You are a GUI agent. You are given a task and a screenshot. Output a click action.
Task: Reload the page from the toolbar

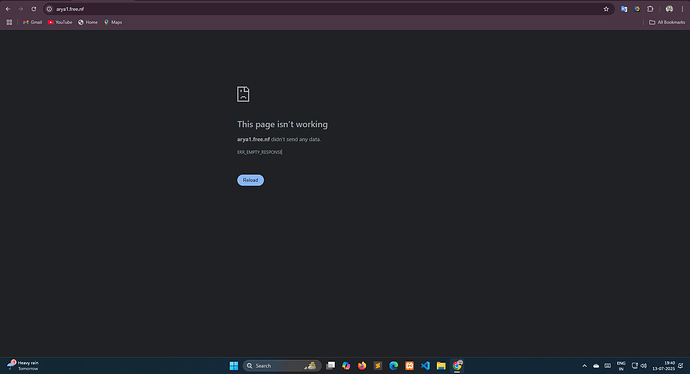[33, 9]
